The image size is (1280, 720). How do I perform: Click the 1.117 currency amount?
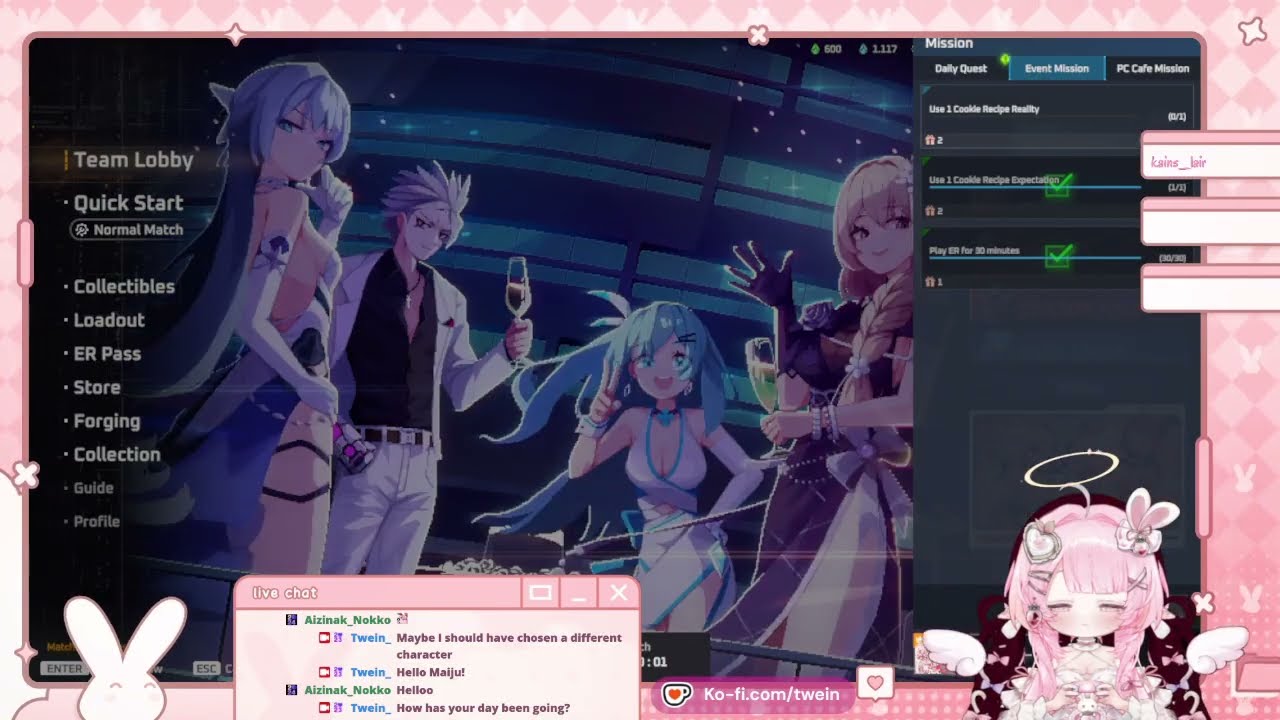pyautogui.click(x=884, y=48)
